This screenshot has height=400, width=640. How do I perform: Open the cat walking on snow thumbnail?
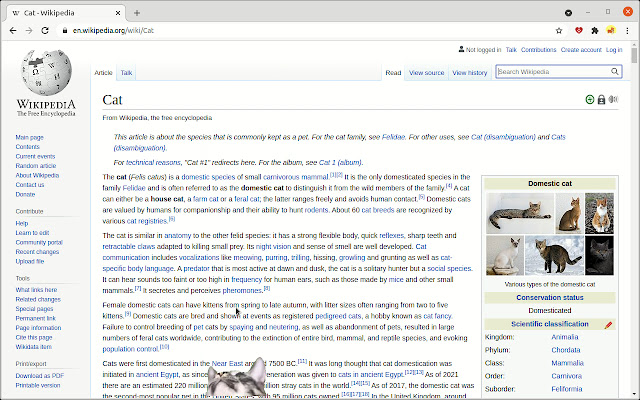pyautogui.click(x=554, y=255)
